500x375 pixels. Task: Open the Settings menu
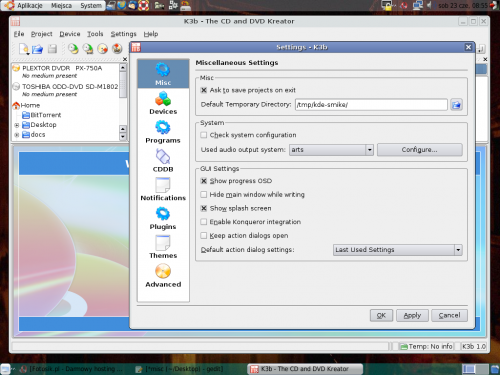[123, 34]
